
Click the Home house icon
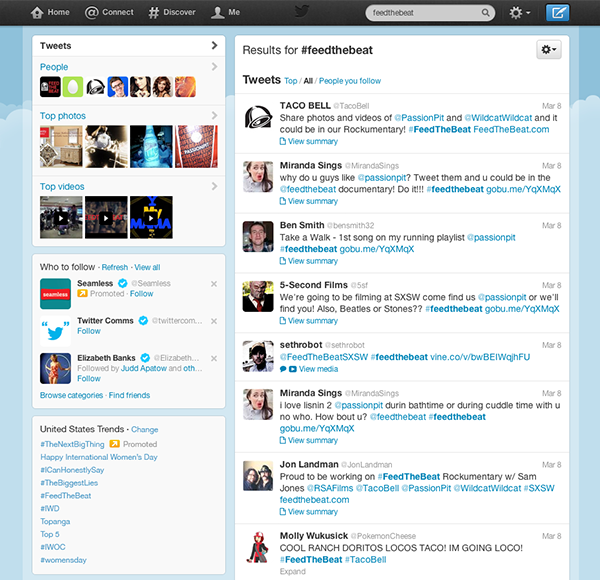[x=37, y=13]
